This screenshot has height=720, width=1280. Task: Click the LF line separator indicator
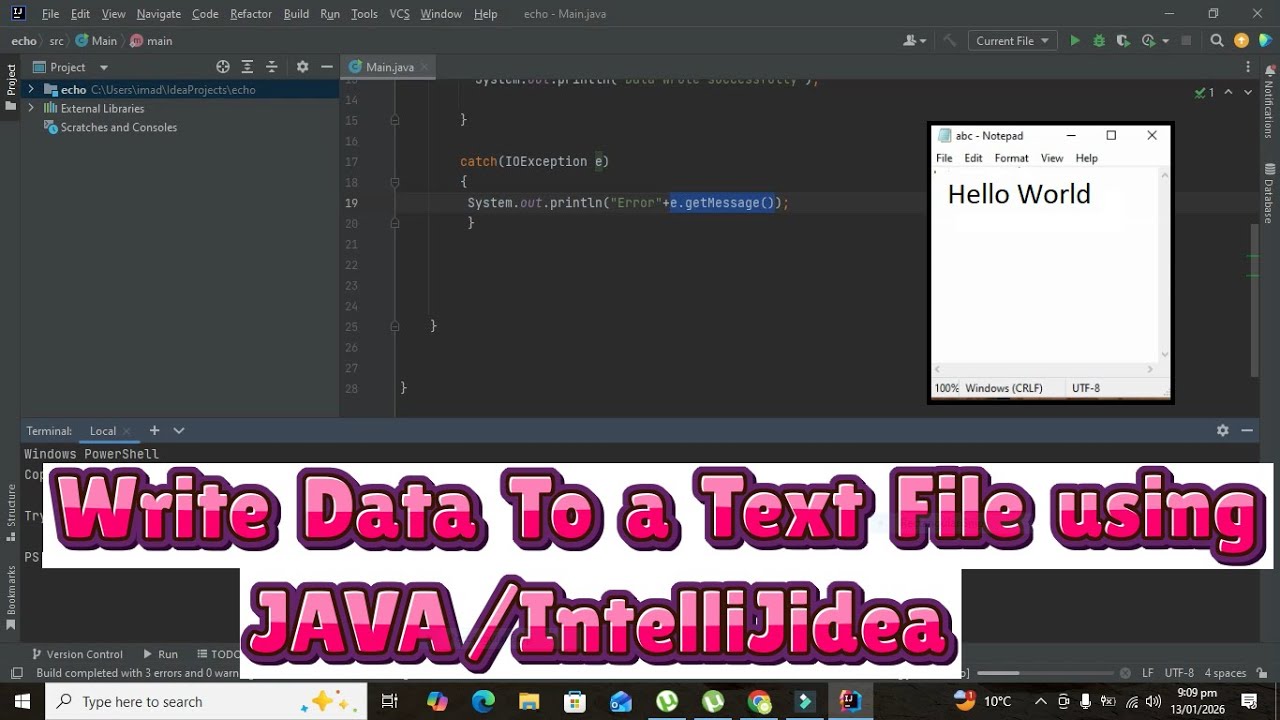point(1148,673)
